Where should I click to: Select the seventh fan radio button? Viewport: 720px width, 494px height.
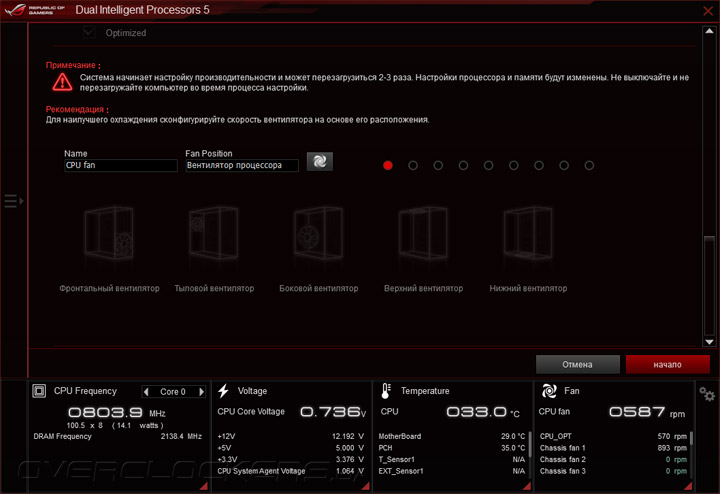[539, 165]
